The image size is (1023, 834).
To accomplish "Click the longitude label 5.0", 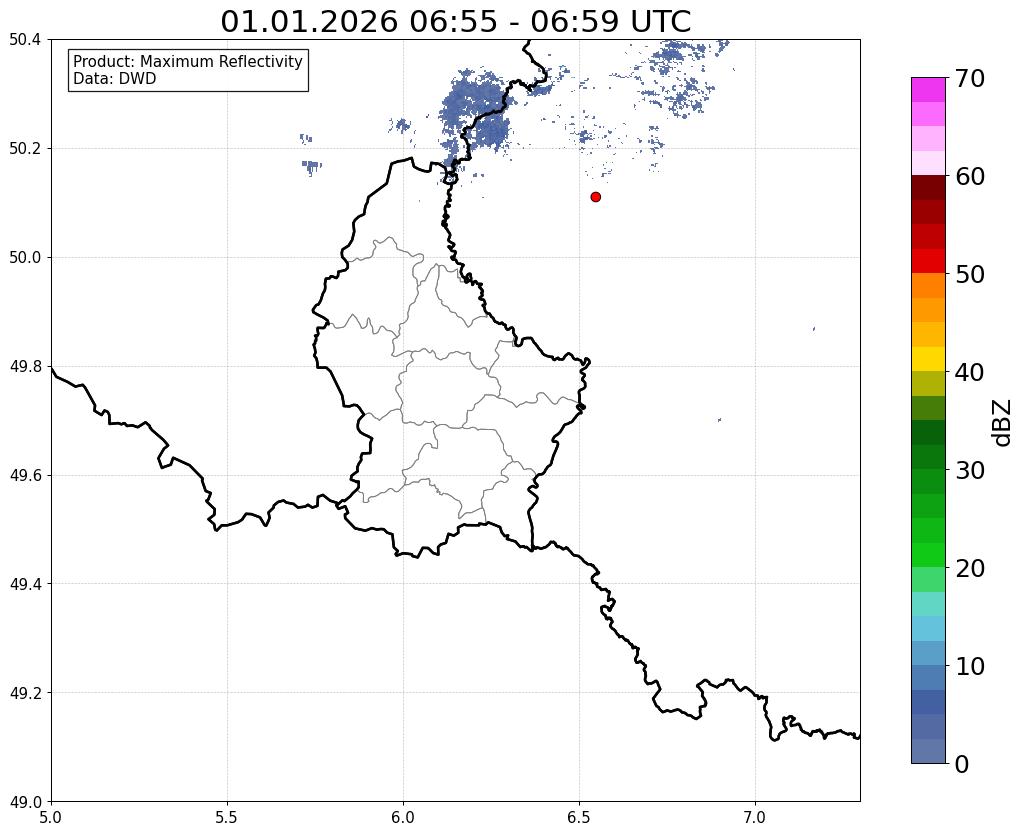I will coord(51,817).
